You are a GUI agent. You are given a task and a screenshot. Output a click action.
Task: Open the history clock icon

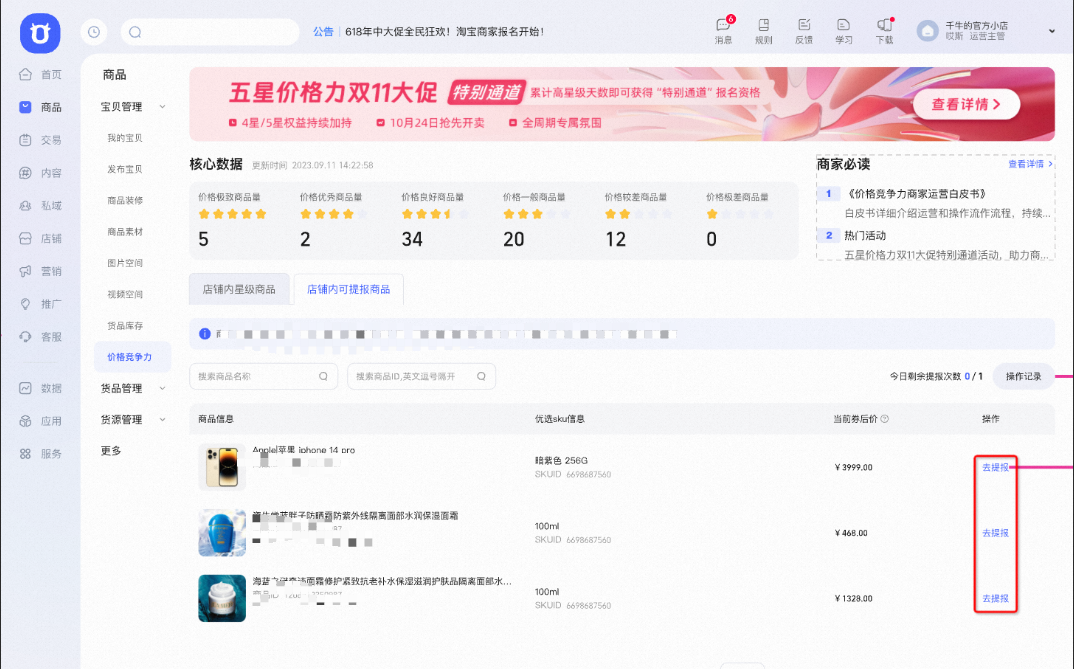pyautogui.click(x=94, y=32)
